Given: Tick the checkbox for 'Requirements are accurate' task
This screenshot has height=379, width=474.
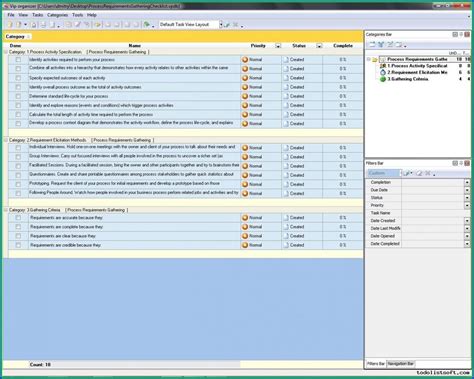Looking at the screenshot, I should coord(18,218).
